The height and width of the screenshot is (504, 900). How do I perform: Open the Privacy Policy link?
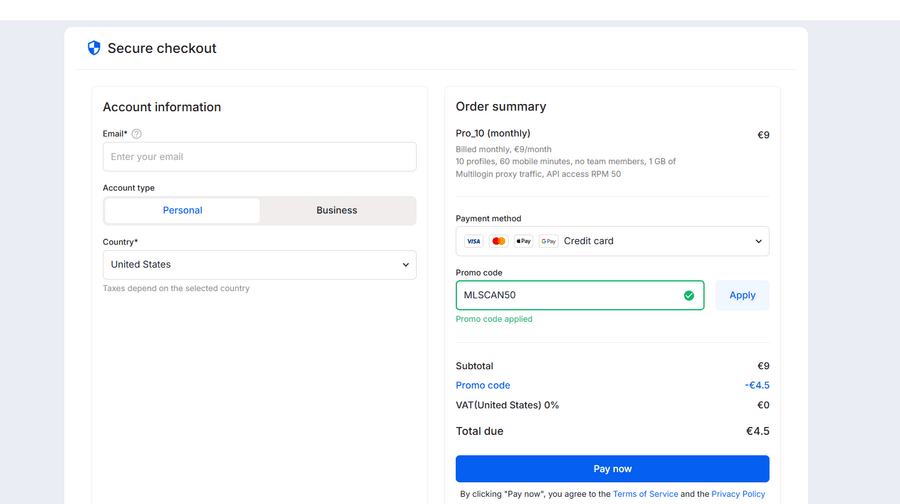coord(738,494)
